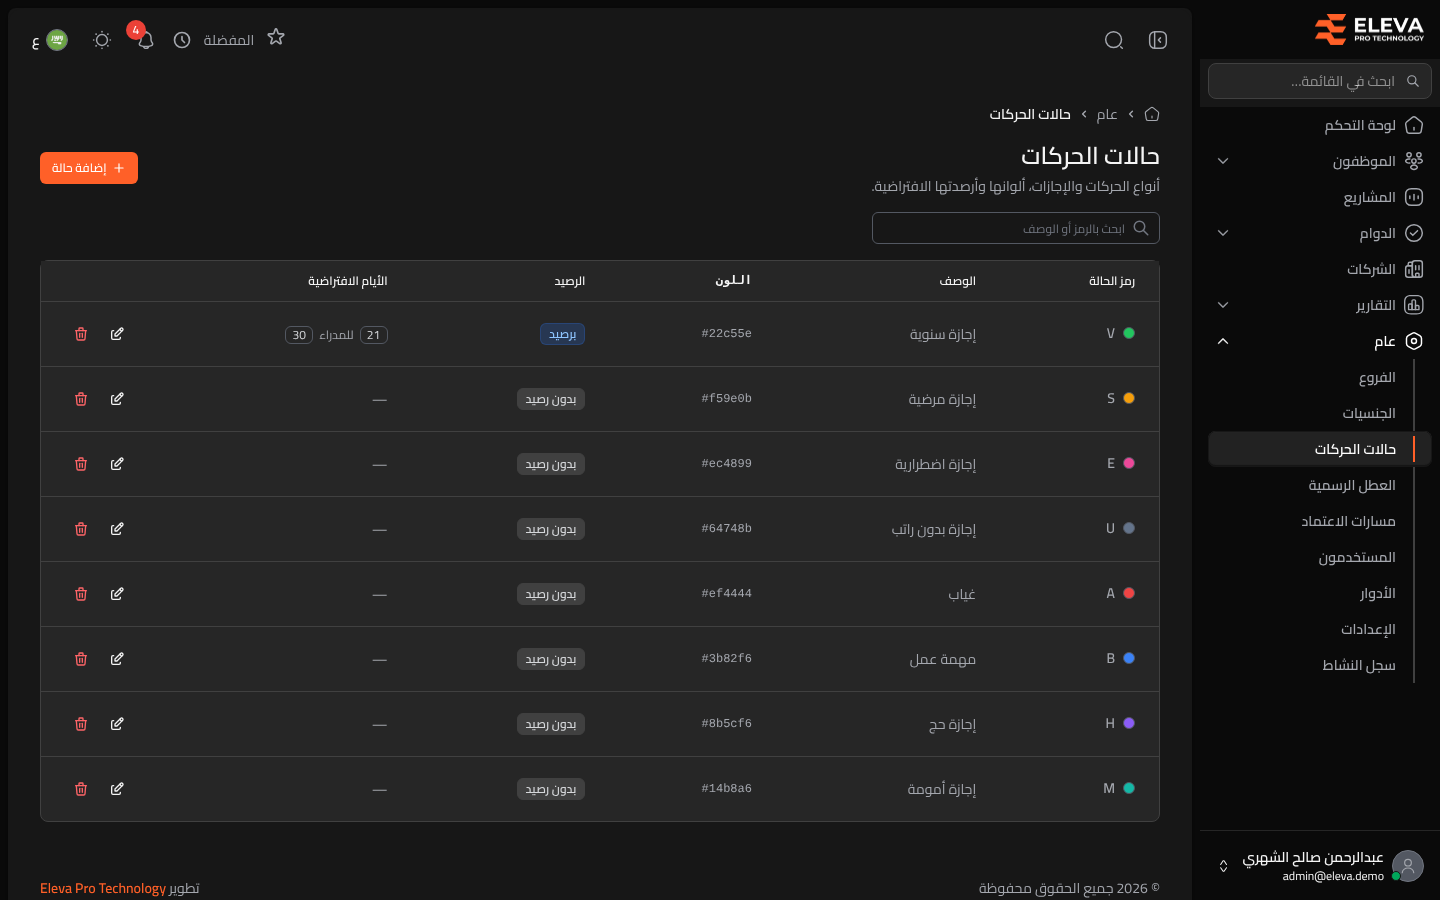Delete the مهمة عمل row
This screenshot has width=1440, height=900.
coord(81,659)
